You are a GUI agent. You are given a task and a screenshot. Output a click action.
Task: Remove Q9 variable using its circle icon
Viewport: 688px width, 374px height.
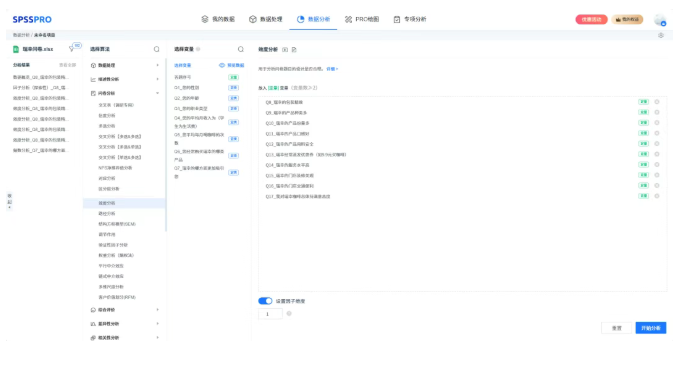tap(657, 112)
